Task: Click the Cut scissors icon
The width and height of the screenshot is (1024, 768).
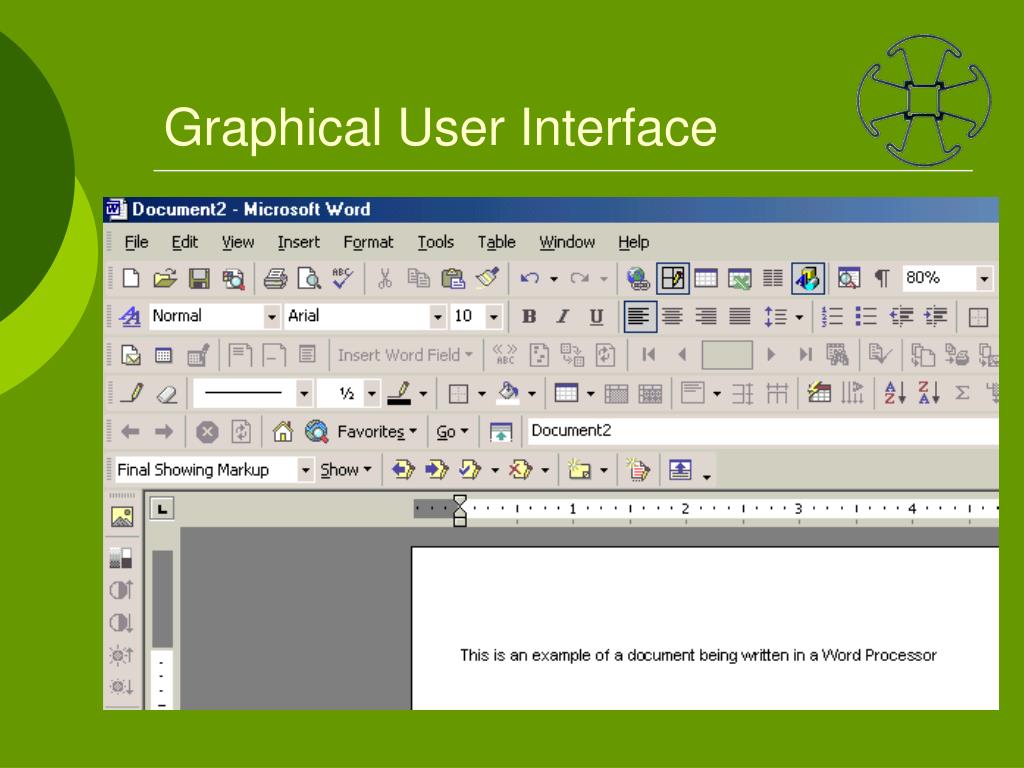Action: [x=385, y=279]
